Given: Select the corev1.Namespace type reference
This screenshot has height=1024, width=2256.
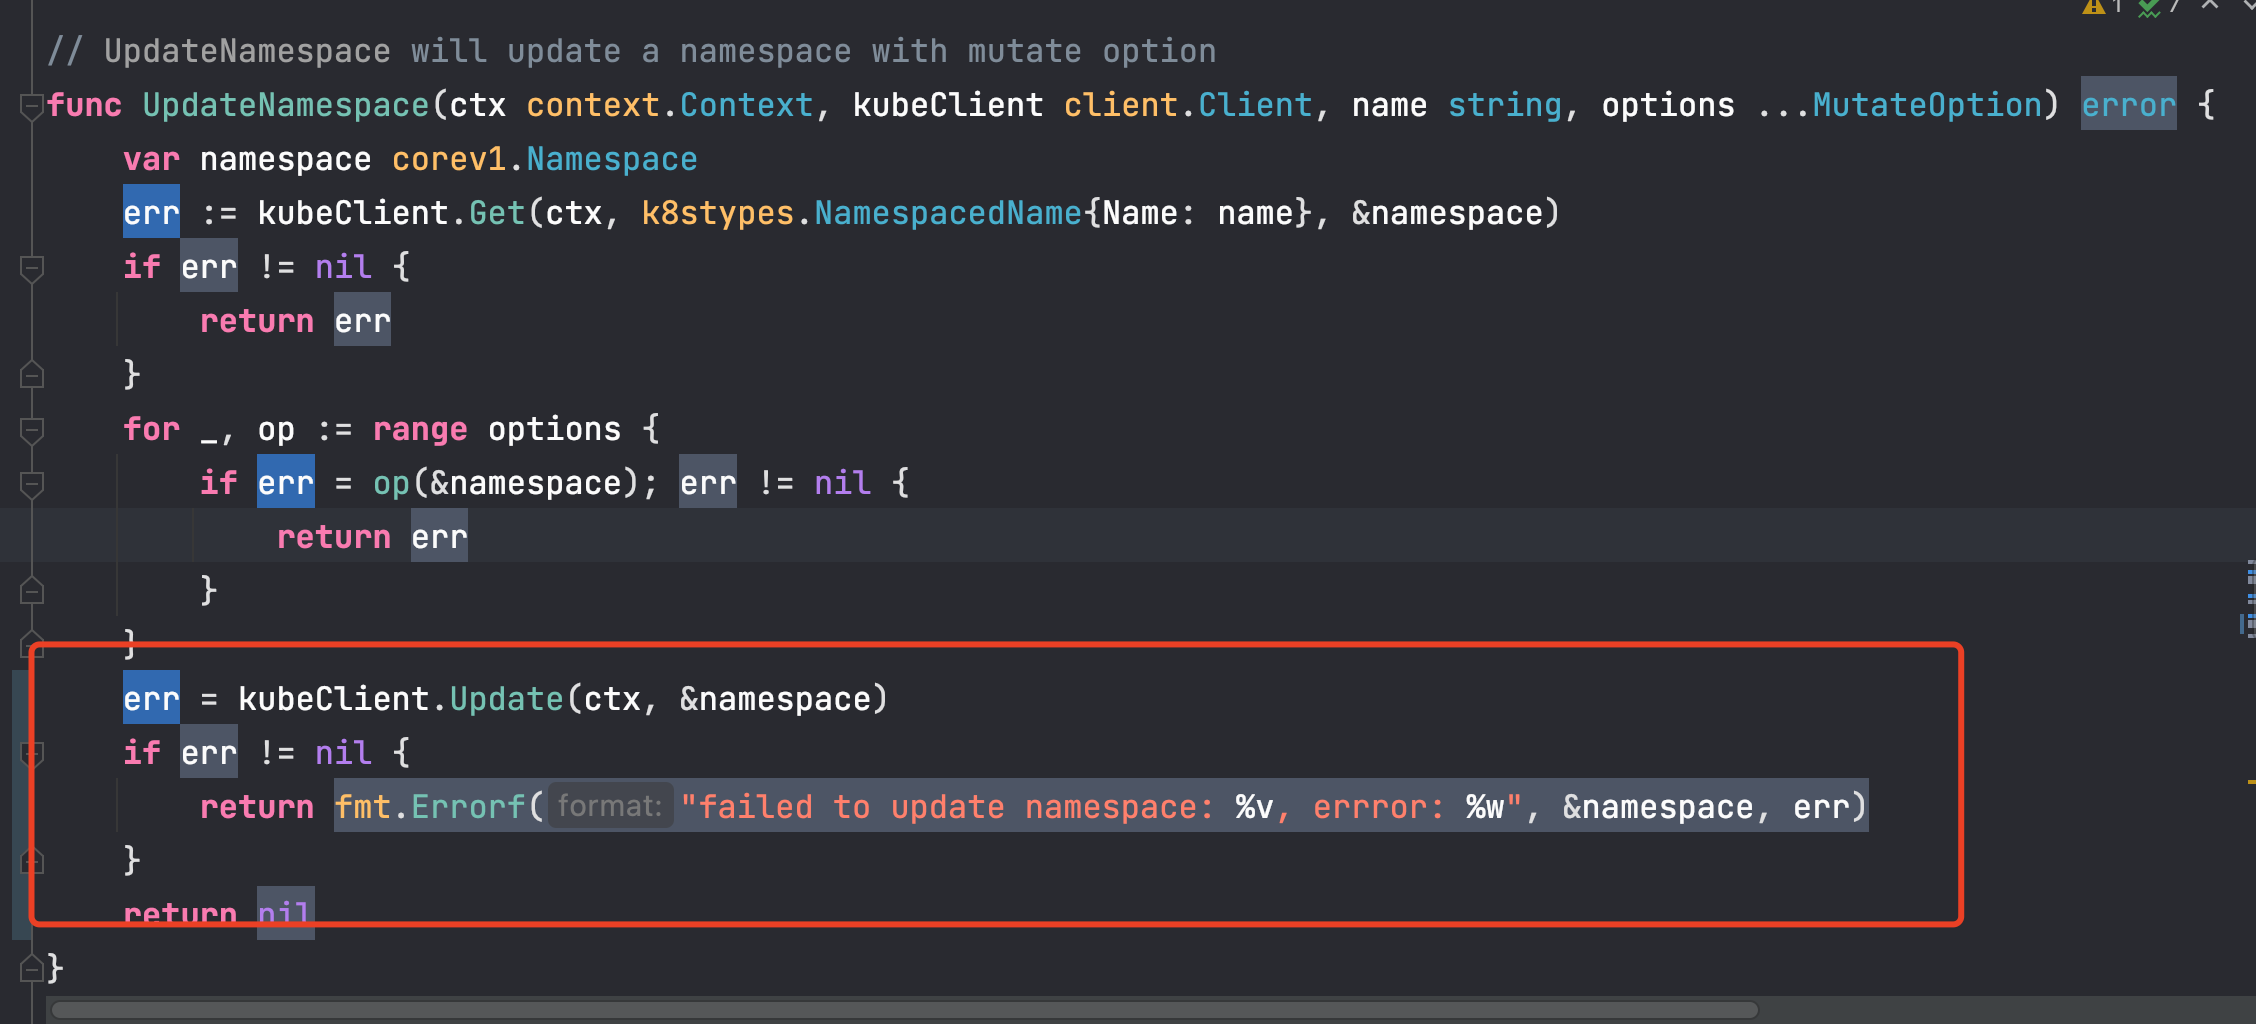Looking at the screenshot, I should tap(545, 158).
